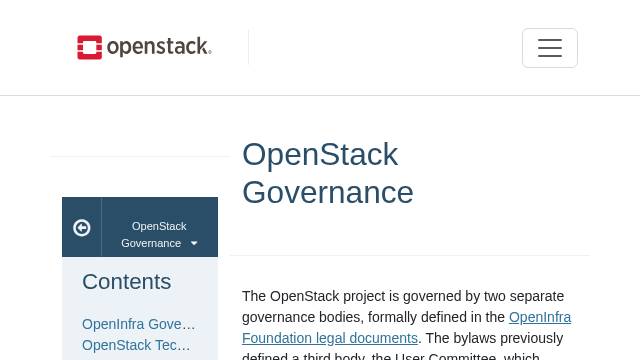Open the OpenInfra Foundation legal documents link
This screenshot has height=360, width=640.
coord(407,328)
